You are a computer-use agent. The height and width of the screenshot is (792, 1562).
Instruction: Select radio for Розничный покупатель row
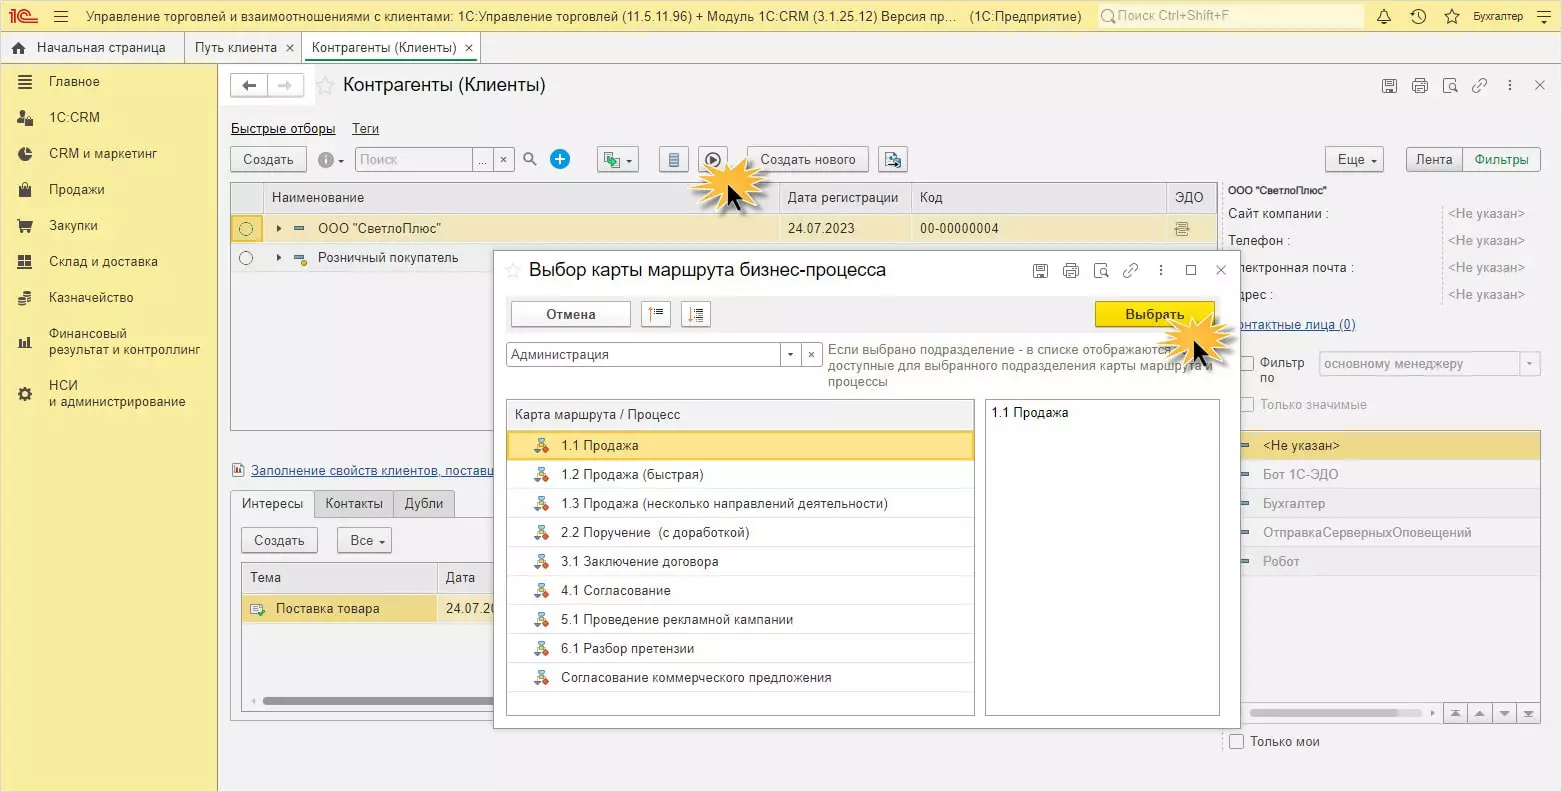[x=246, y=258]
